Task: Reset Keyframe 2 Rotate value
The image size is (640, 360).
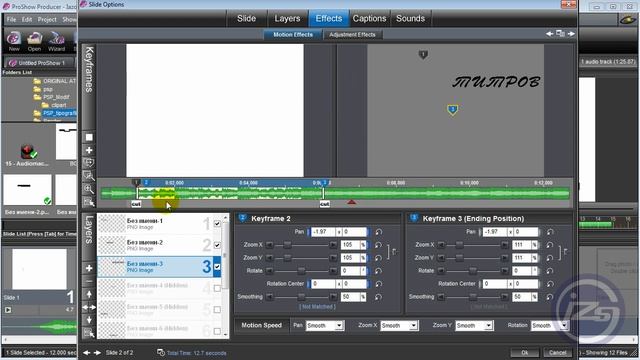Action: [x=378, y=271]
